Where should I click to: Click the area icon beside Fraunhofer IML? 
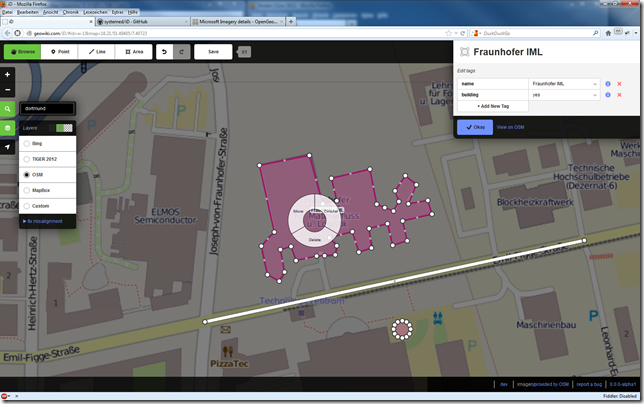click(x=465, y=52)
